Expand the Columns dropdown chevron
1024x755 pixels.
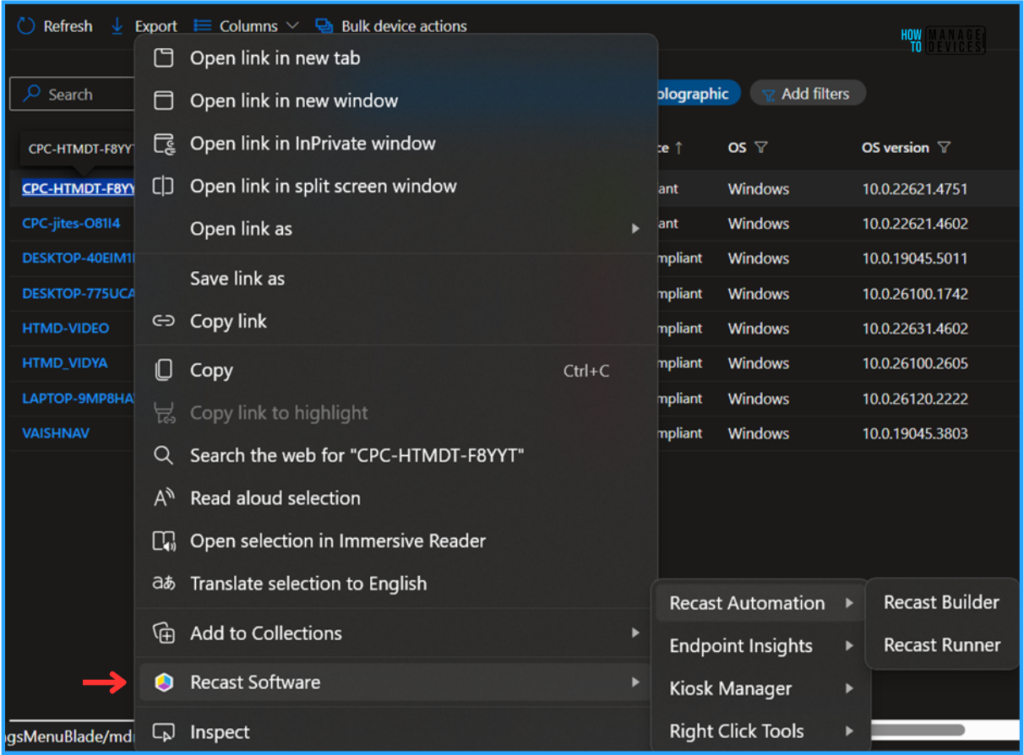coord(293,25)
